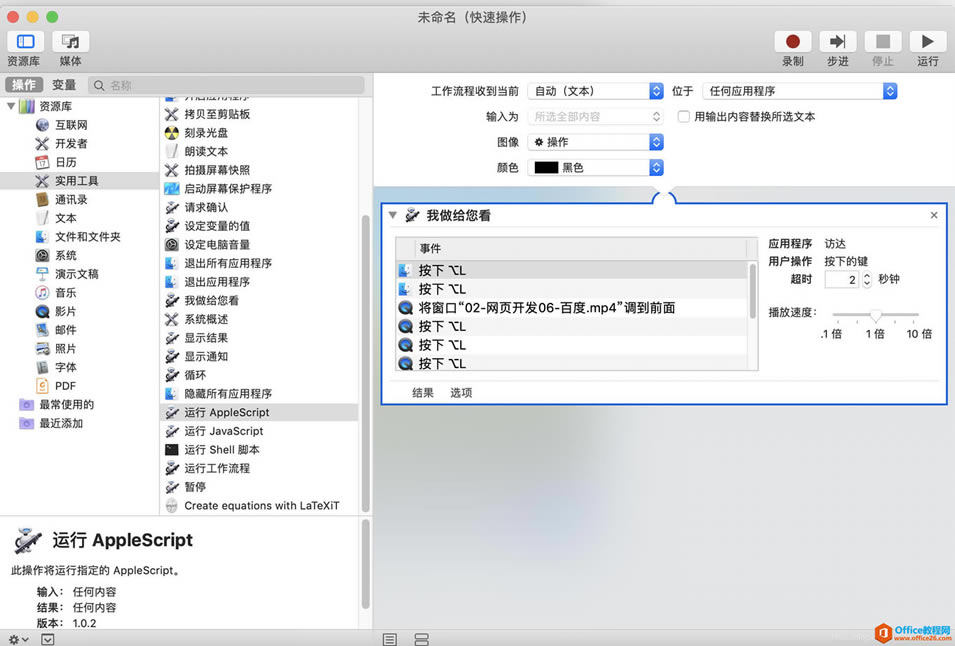Open 结果 tab in action
This screenshot has width=955, height=646.
tap(423, 393)
